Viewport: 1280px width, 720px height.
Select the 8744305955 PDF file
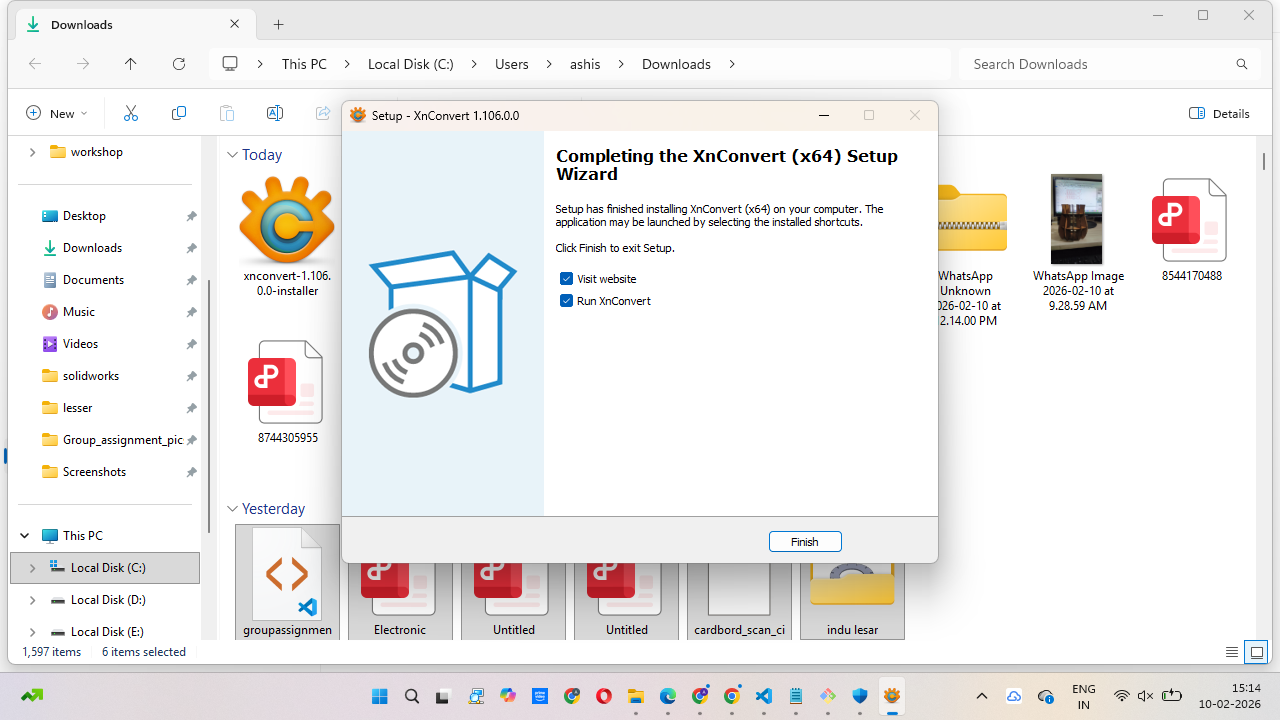point(286,392)
